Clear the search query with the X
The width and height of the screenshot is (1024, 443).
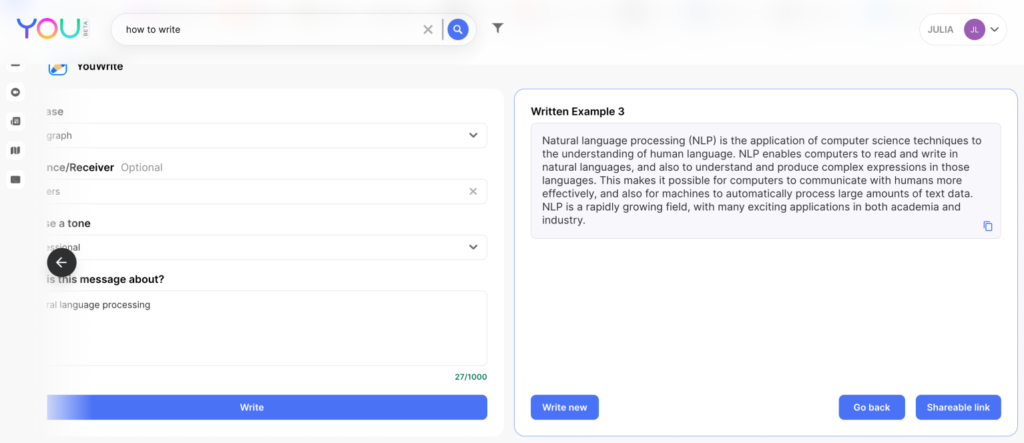click(x=428, y=29)
